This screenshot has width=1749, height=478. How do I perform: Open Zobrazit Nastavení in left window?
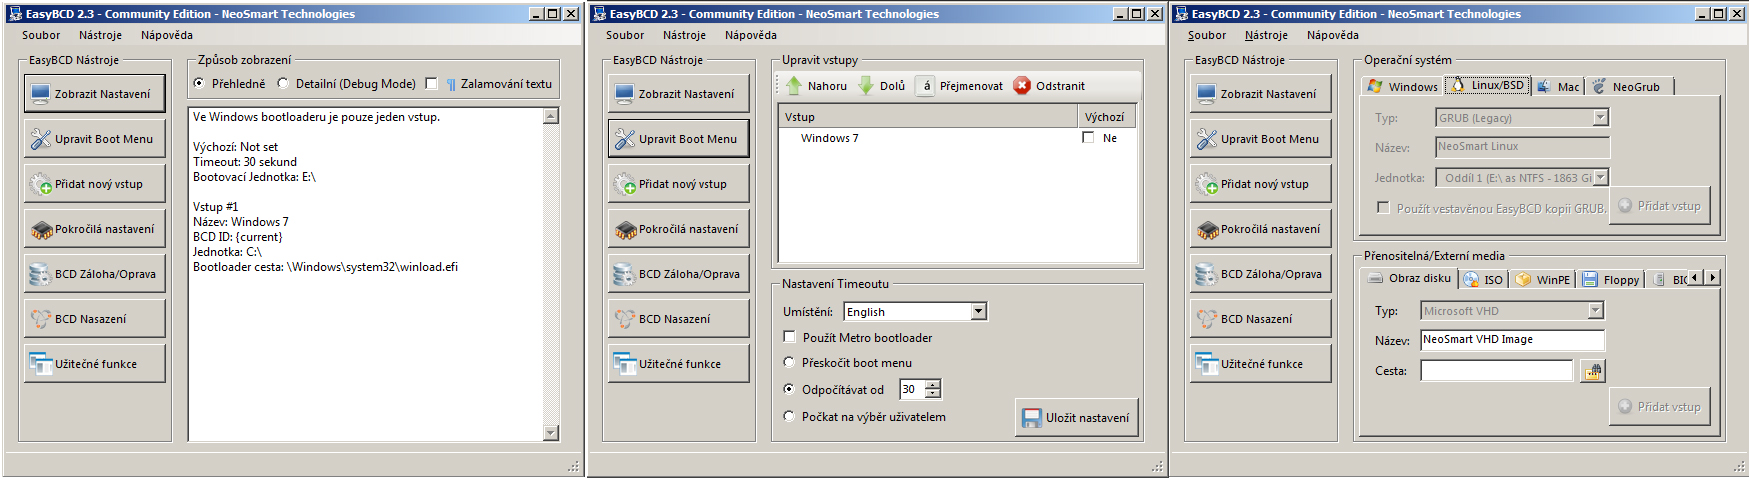[95, 94]
